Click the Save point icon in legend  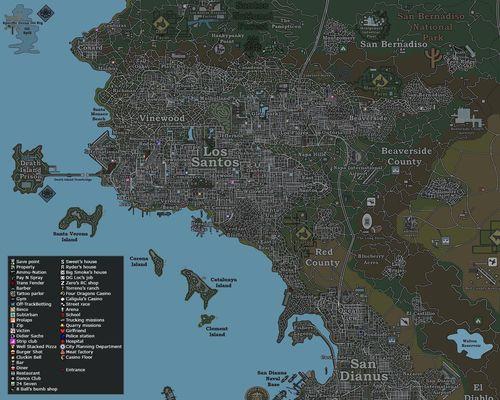[12, 262]
